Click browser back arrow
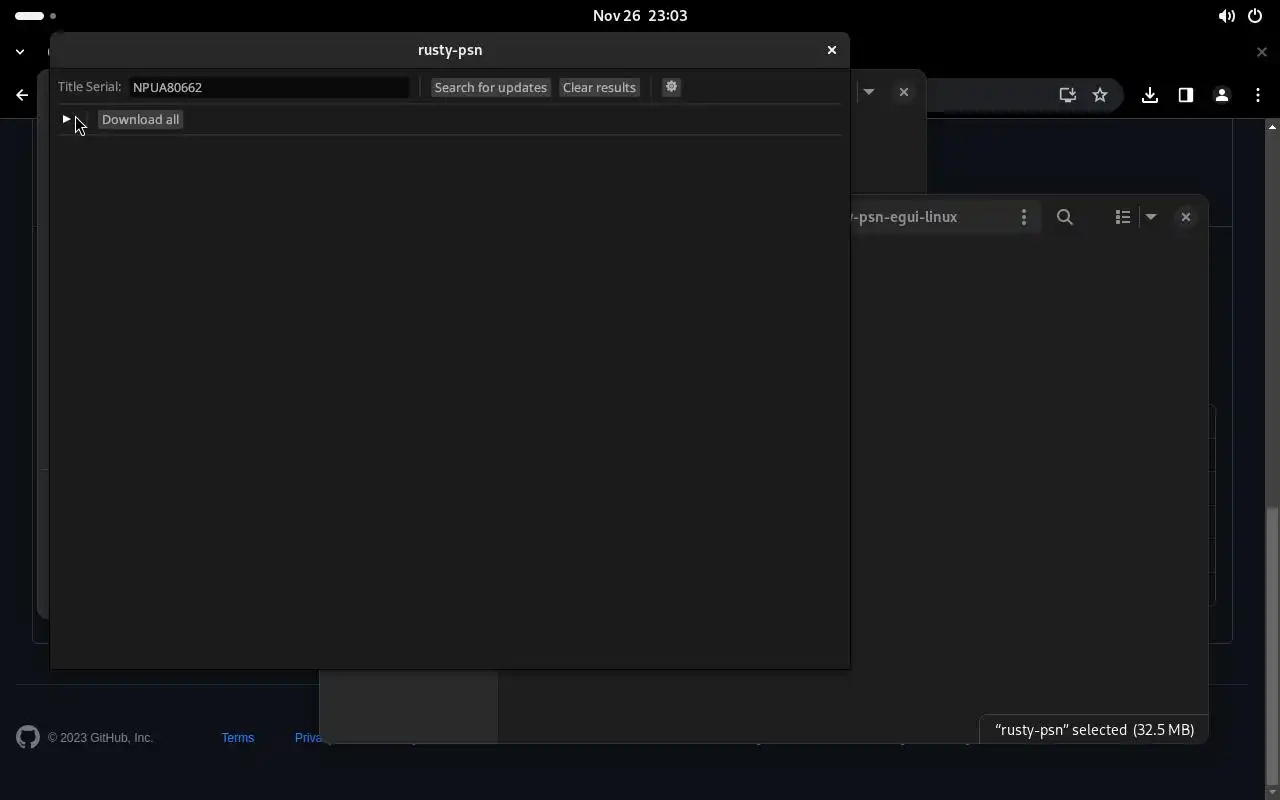1280x800 pixels. coord(22,95)
